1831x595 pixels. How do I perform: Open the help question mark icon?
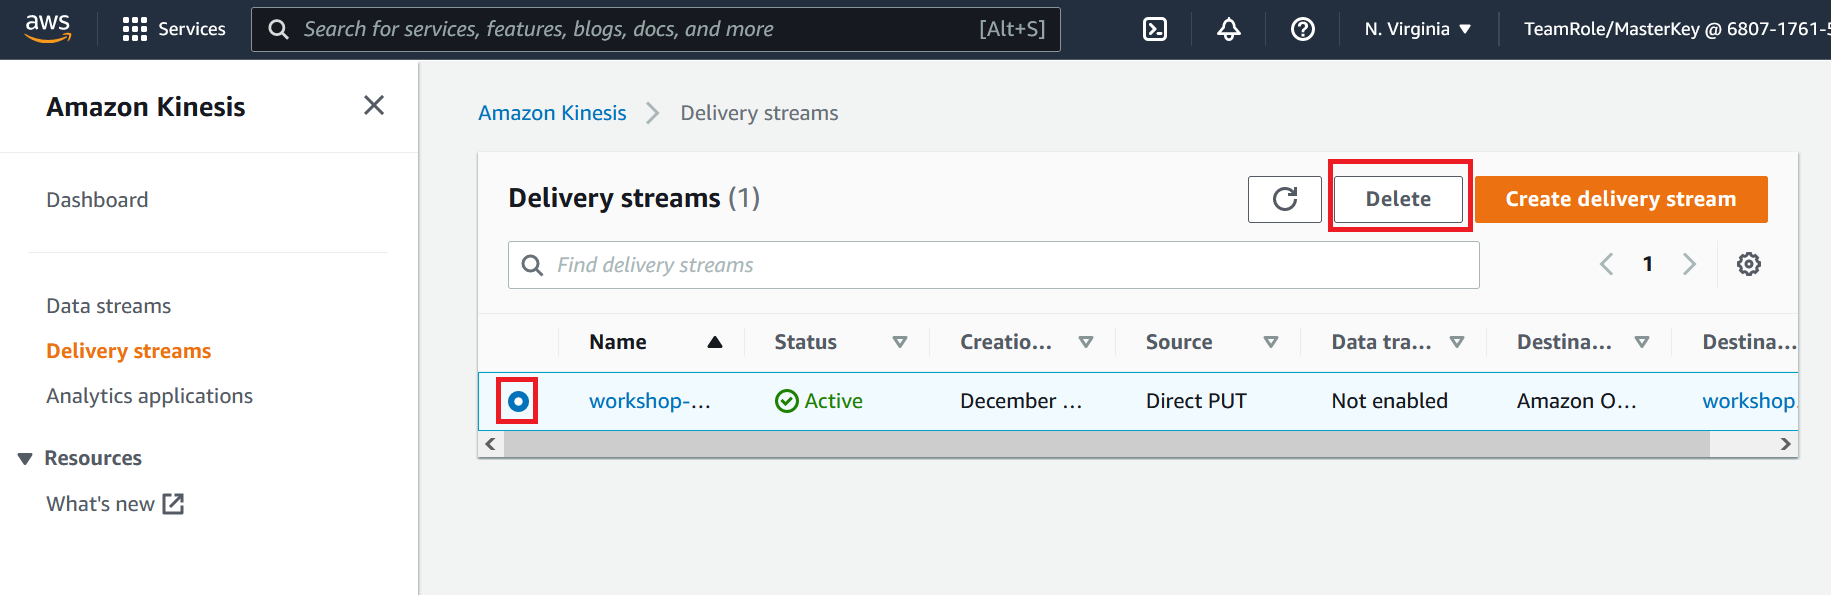pos(1303,29)
